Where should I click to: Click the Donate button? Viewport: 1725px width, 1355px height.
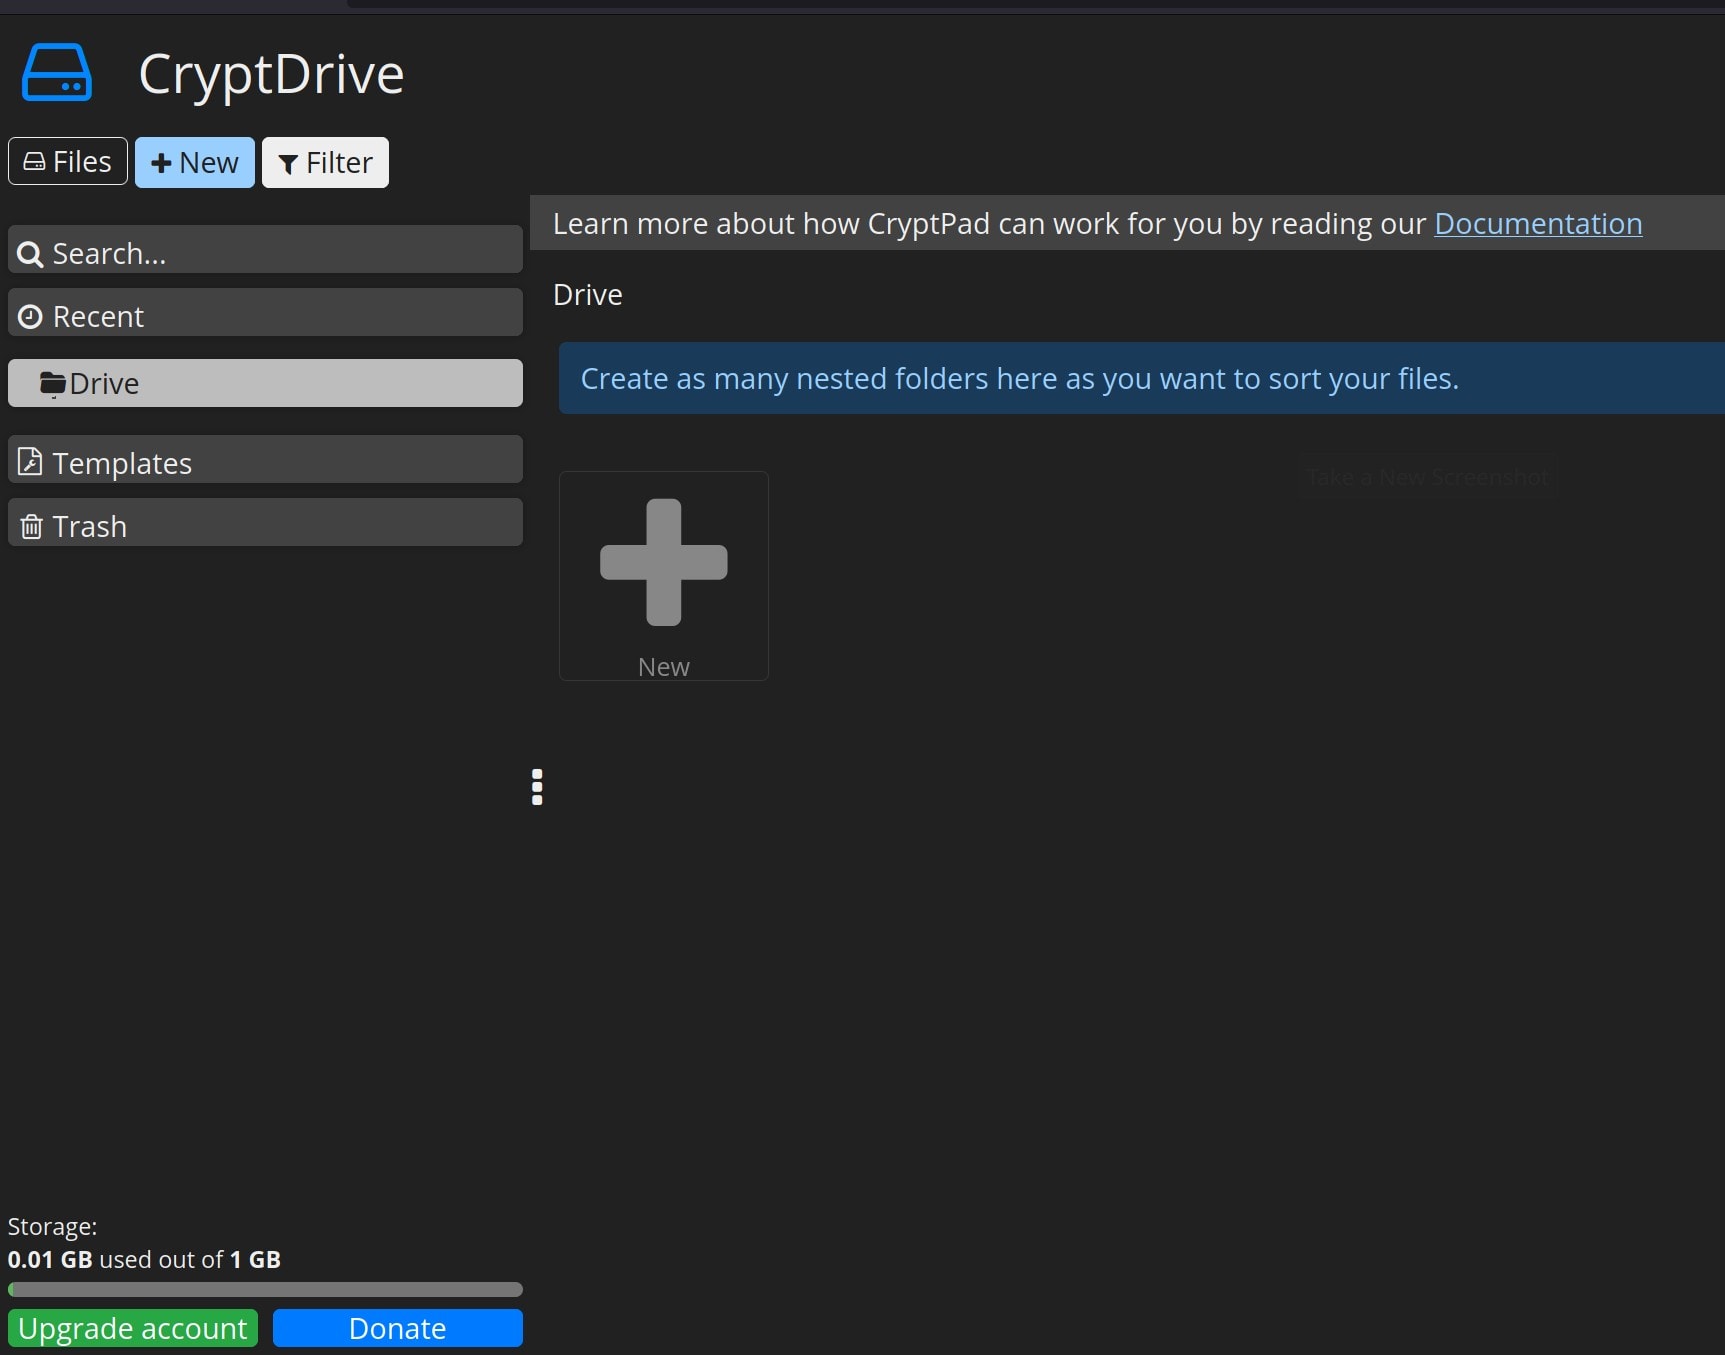pyautogui.click(x=398, y=1328)
